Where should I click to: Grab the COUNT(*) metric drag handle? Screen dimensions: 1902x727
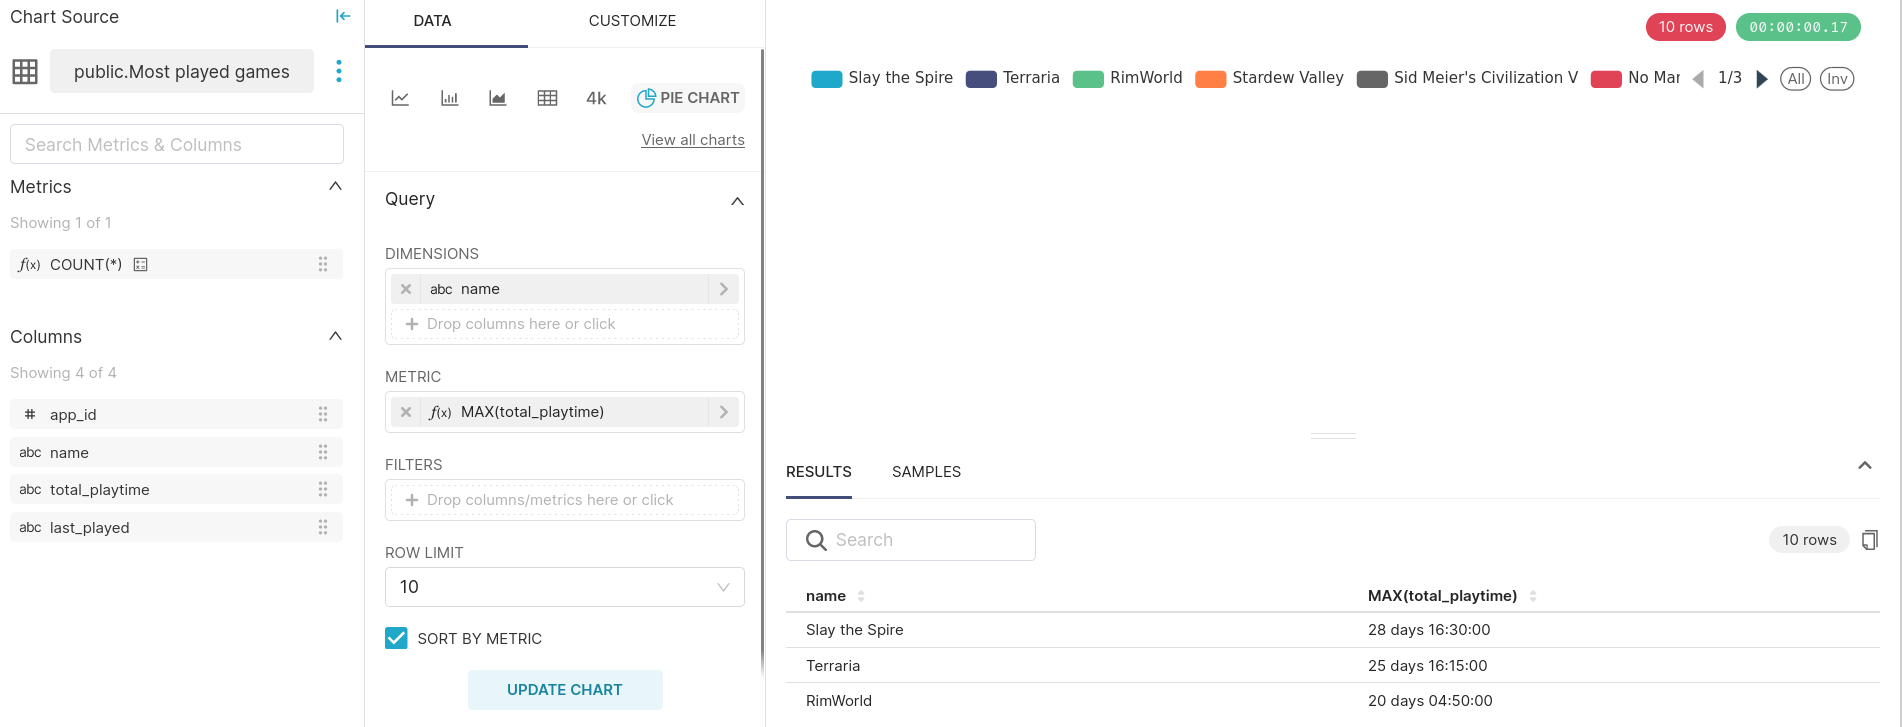coord(323,264)
